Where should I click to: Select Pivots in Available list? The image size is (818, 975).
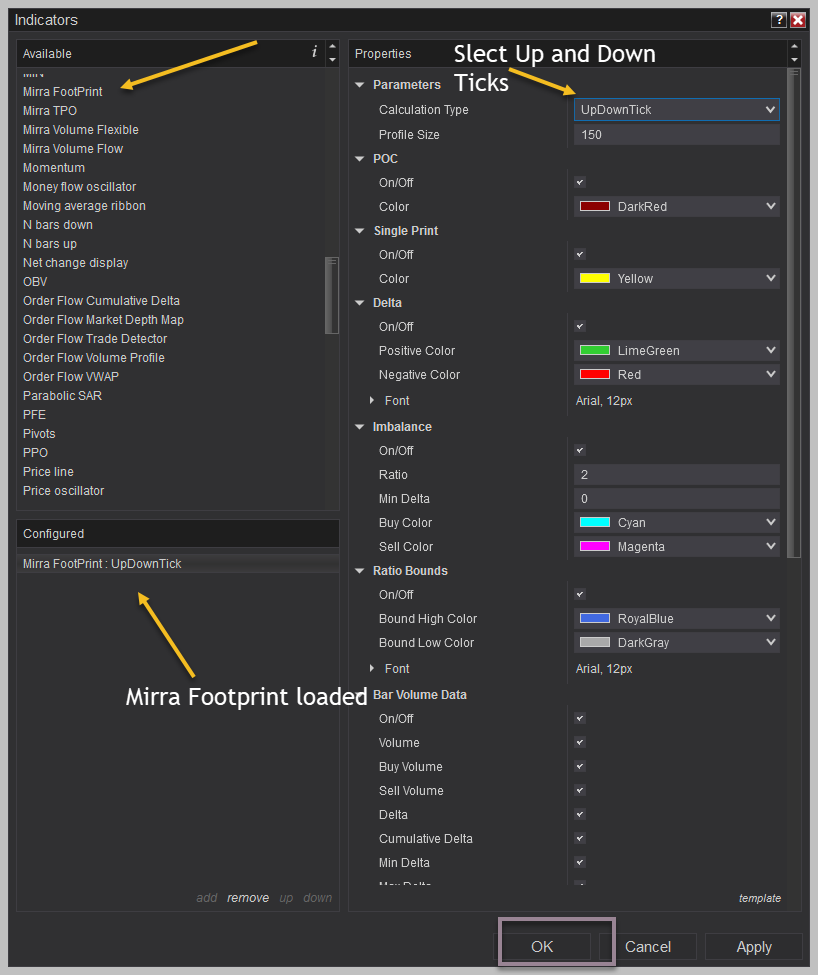click(x=39, y=433)
